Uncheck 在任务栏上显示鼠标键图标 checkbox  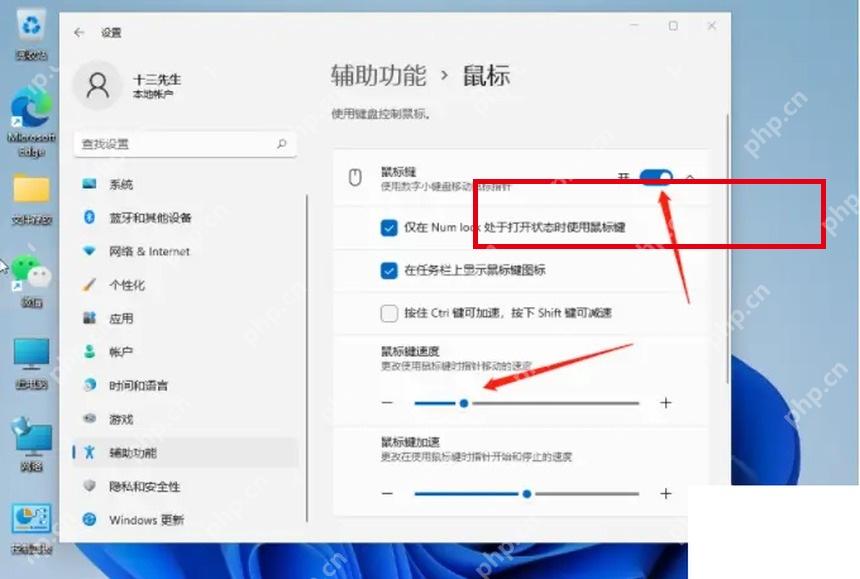(x=389, y=270)
